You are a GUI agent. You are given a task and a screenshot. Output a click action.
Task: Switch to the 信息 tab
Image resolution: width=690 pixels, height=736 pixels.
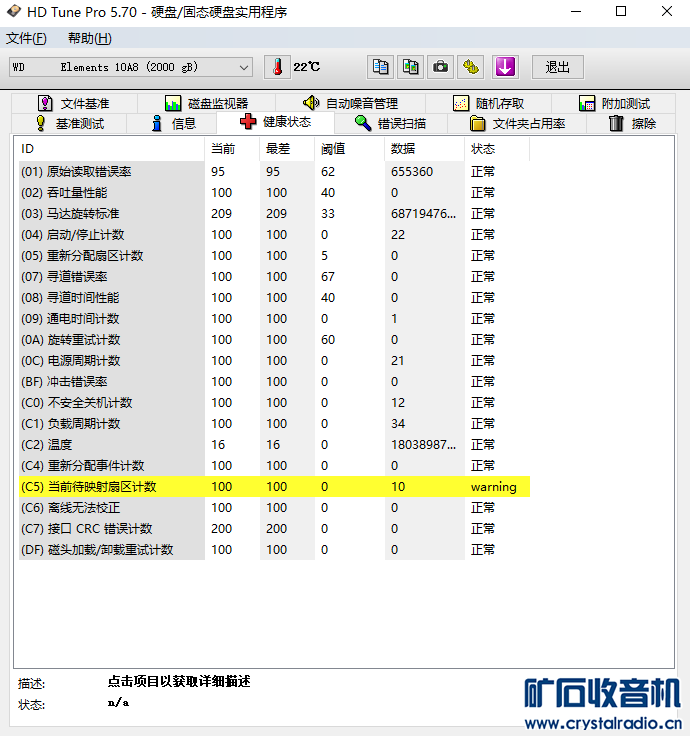[x=172, y=123]
